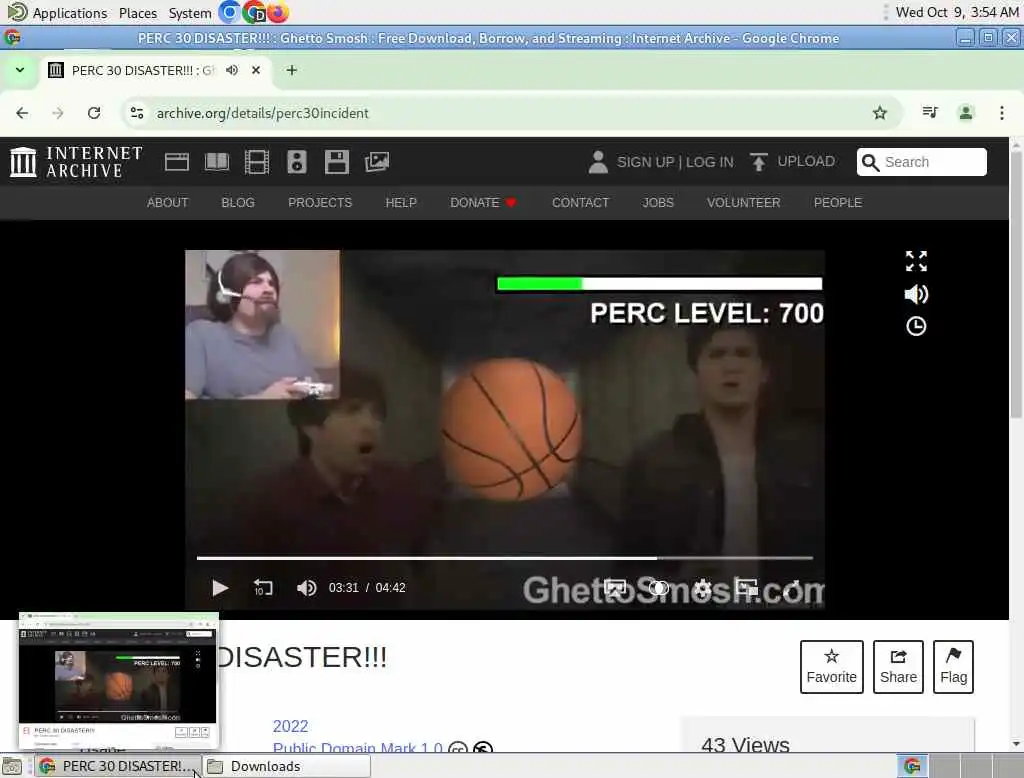Launch Firefox from the top panel
This screenshot has height=778, width=1024.
tap(278, 12)
